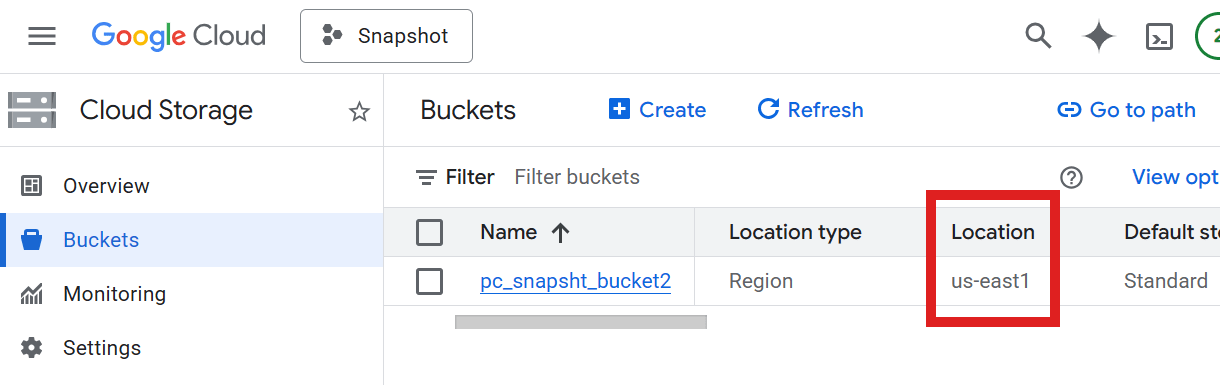Image resolution: width=1220 pixels, height=385 pixels.
Task: Open the hamburger navigation menu
Action: (x=42, y=37)
